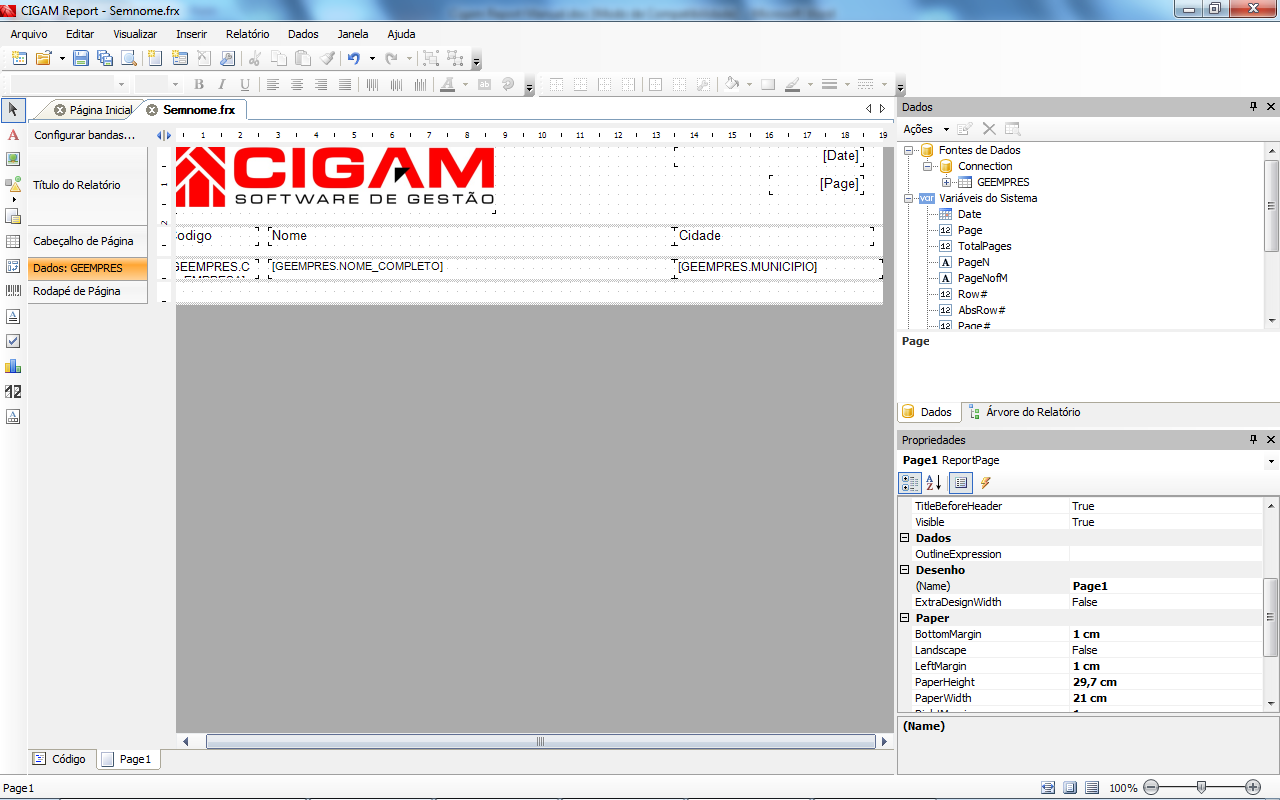1280x800 pixels.
Task: Open the Relatório menu
Action: coord(247,34)
